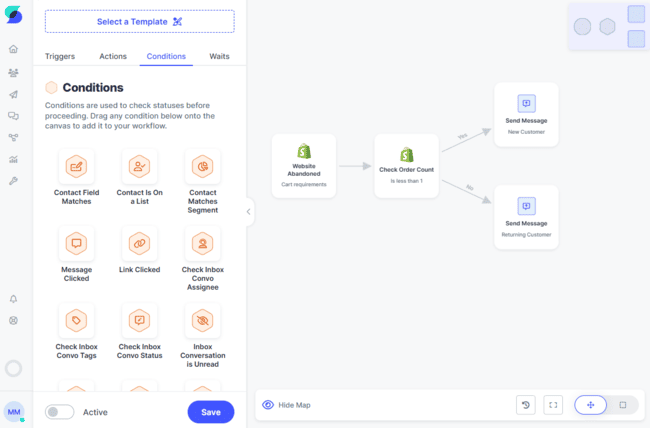The height and width of the screenshot is (428, 650).
Task: Click the undo history button
Action: [526, 405]
